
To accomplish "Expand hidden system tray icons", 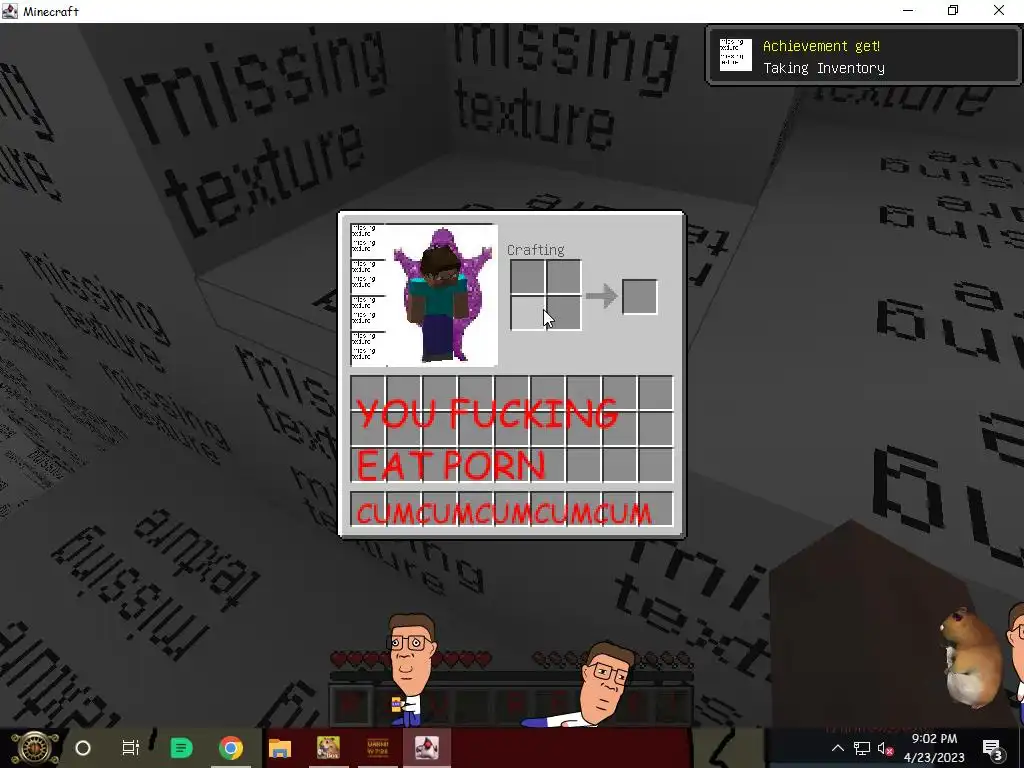I will [x=837, y=748].
